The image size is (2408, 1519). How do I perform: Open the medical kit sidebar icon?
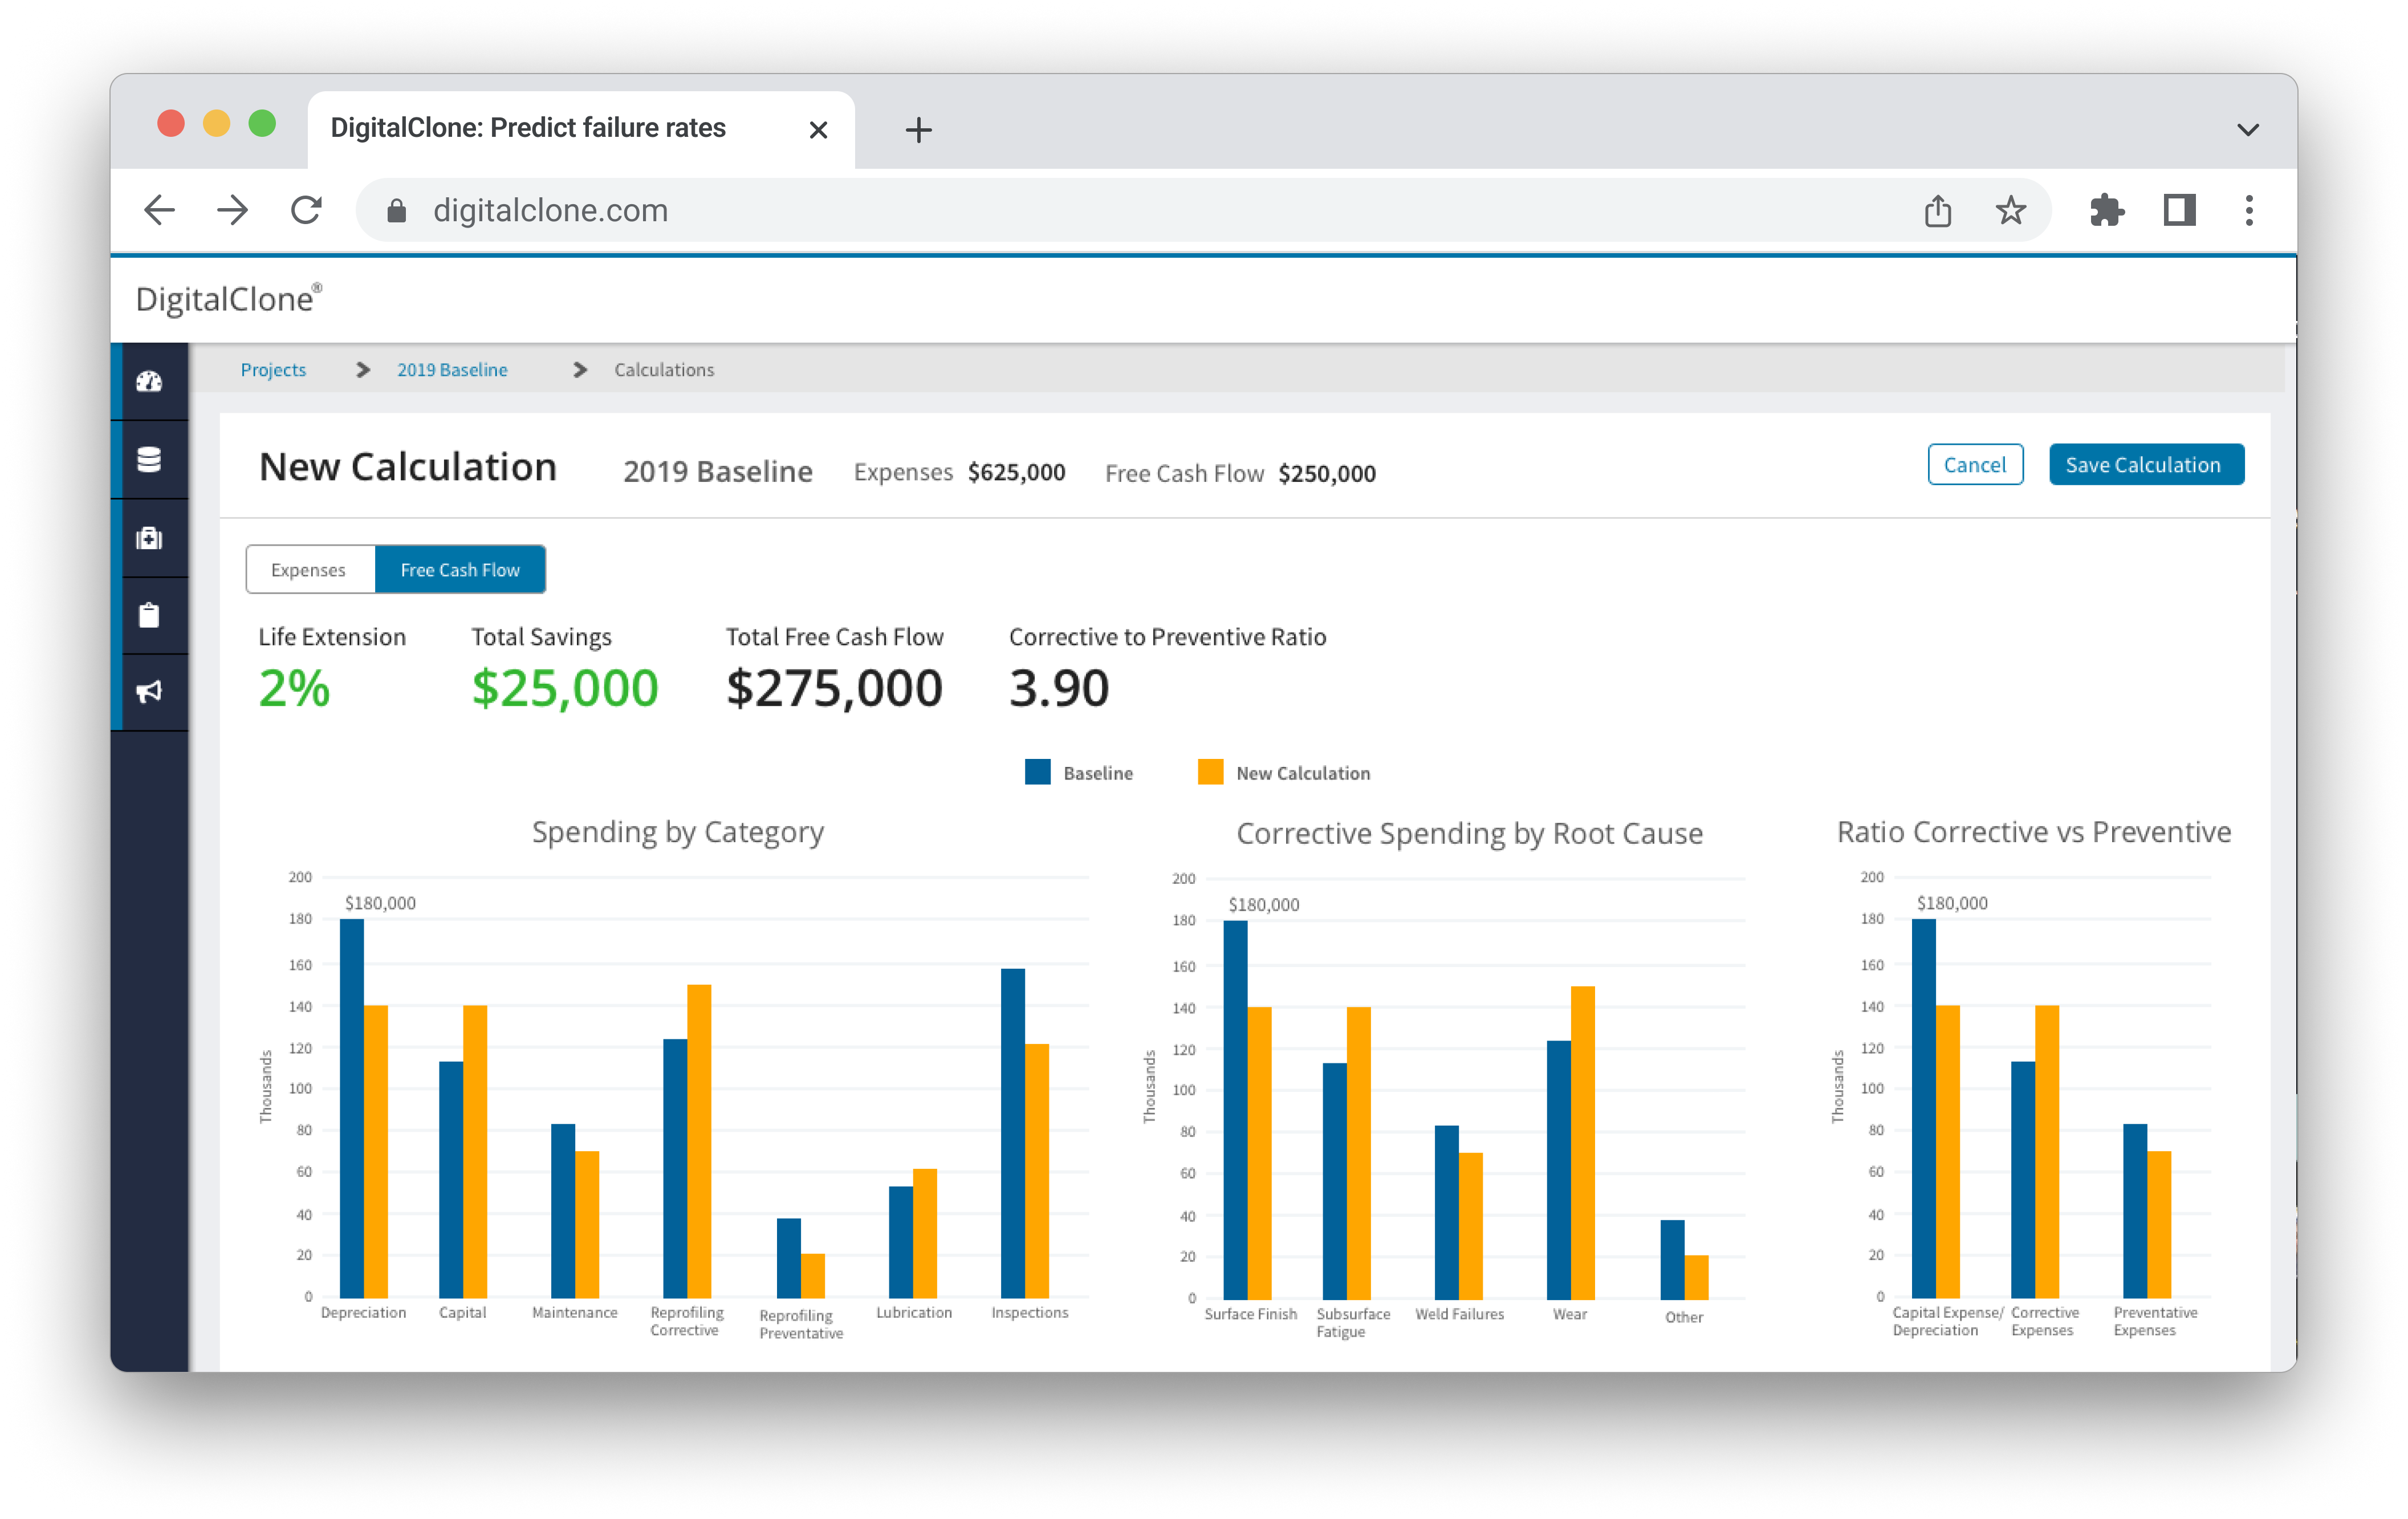click(x=149, y=538)
